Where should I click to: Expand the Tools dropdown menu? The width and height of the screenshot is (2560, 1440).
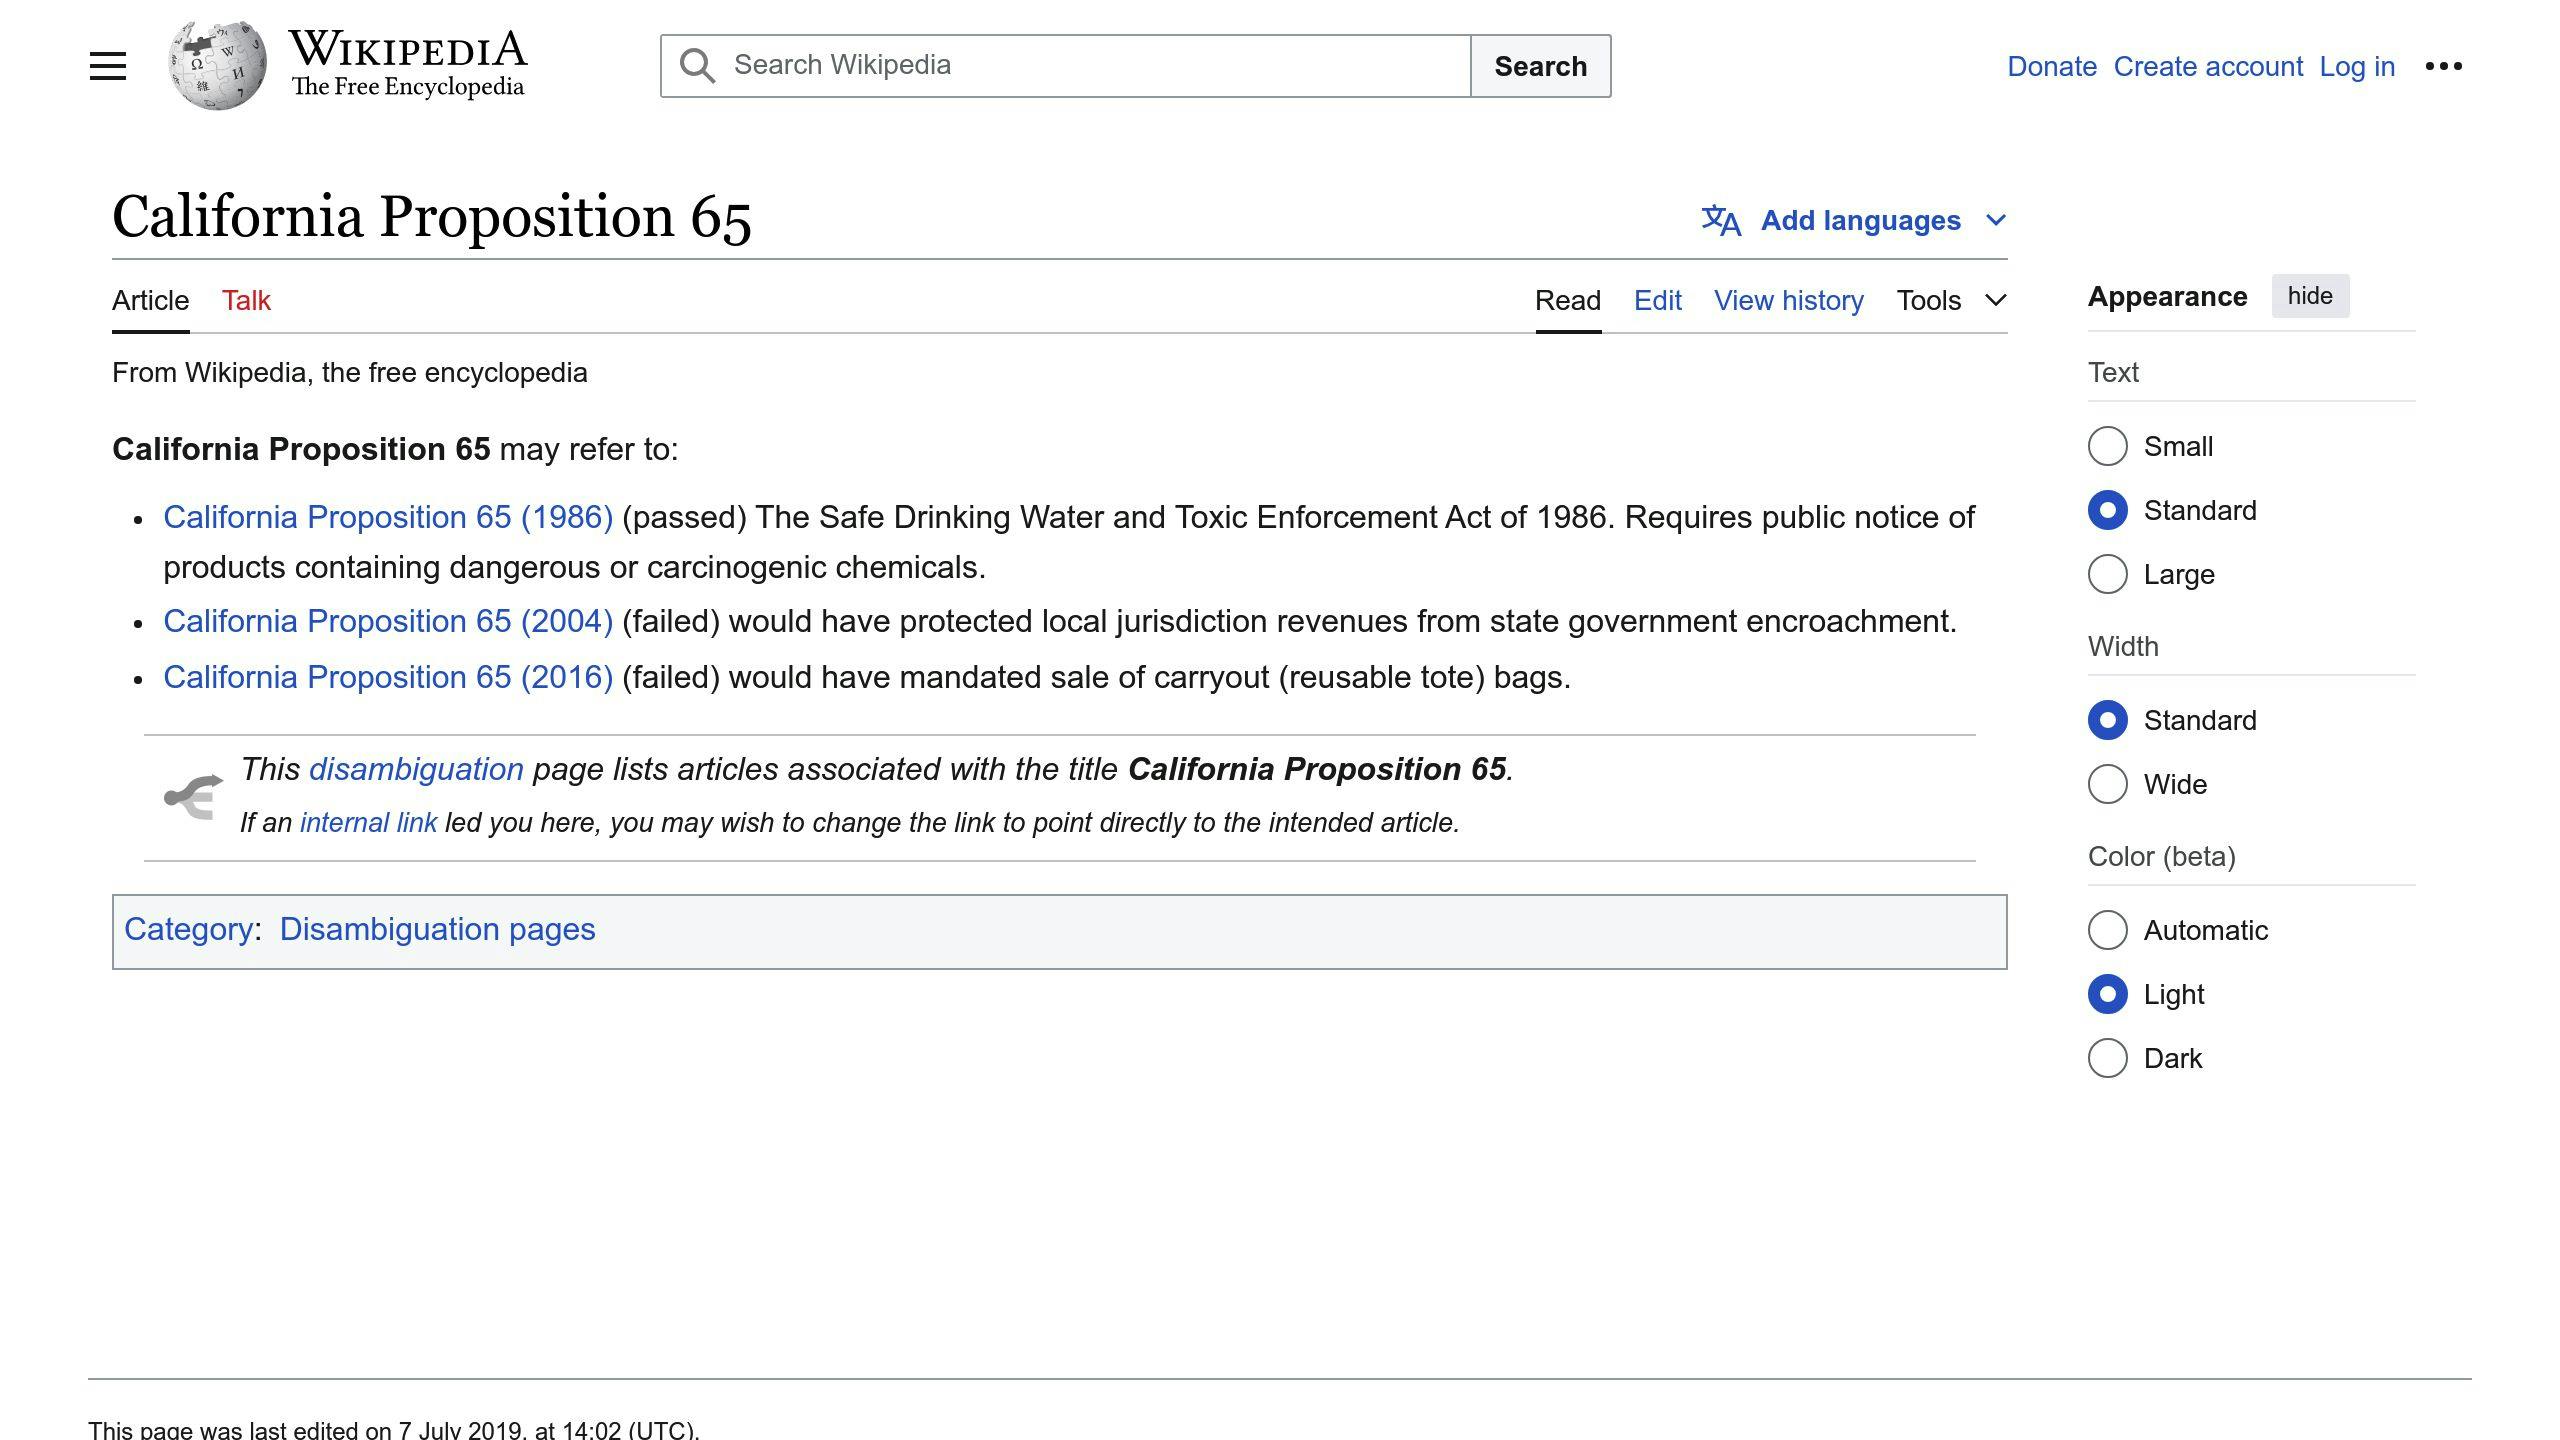pos(1951,300)
